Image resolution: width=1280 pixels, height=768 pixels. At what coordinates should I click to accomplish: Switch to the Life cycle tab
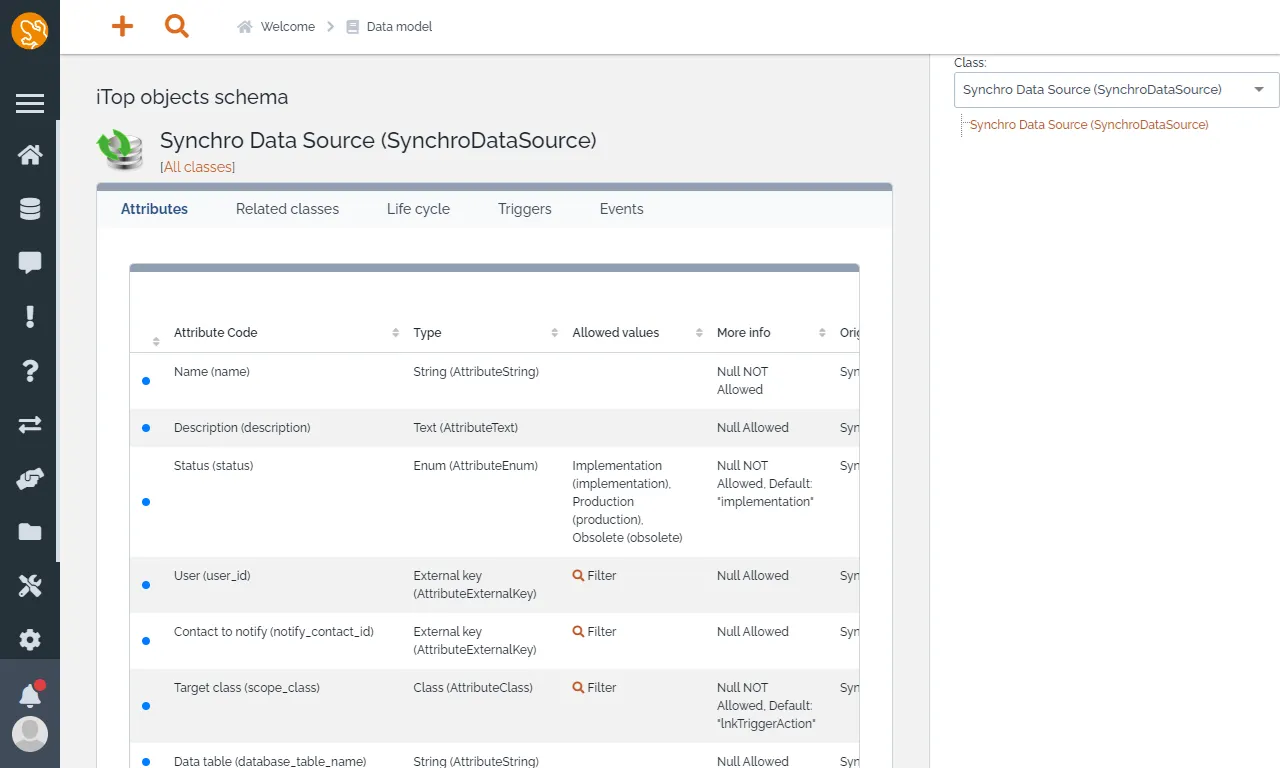point(418,209)
